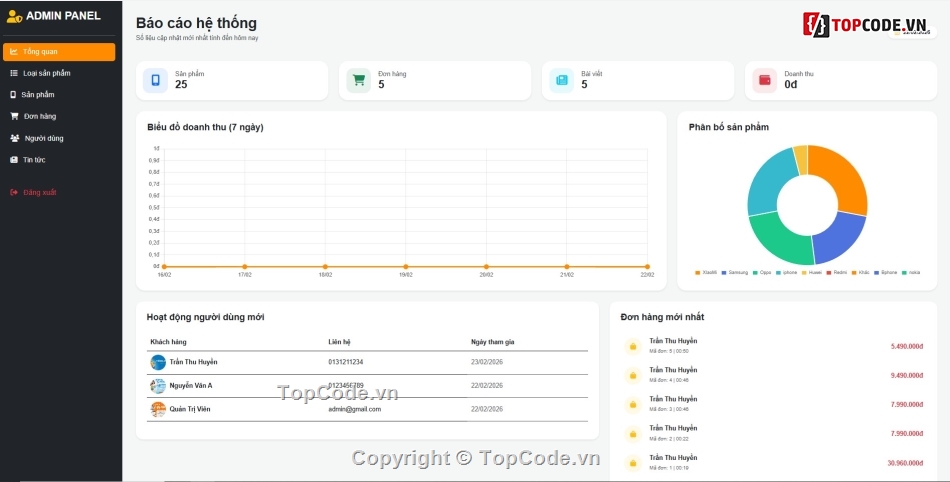This screenshot has width=950, height=482.
Task: Click Nguyễn Văn A's avatar in the user table
Action: point(158,385)
